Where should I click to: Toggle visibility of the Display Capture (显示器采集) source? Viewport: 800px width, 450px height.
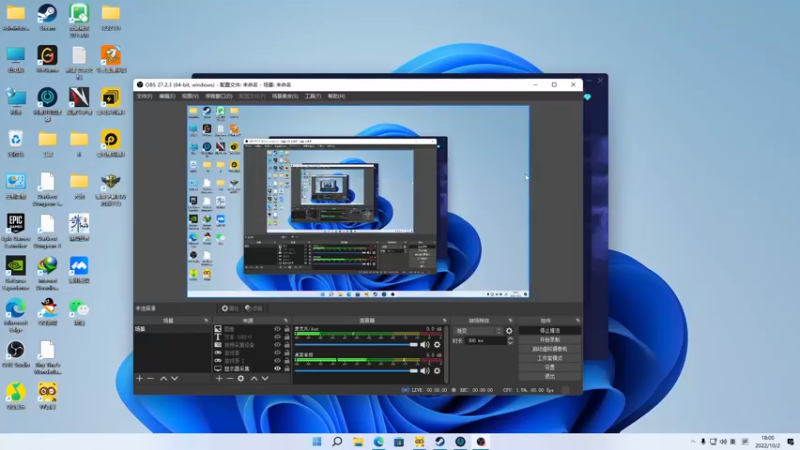[278, 368]
